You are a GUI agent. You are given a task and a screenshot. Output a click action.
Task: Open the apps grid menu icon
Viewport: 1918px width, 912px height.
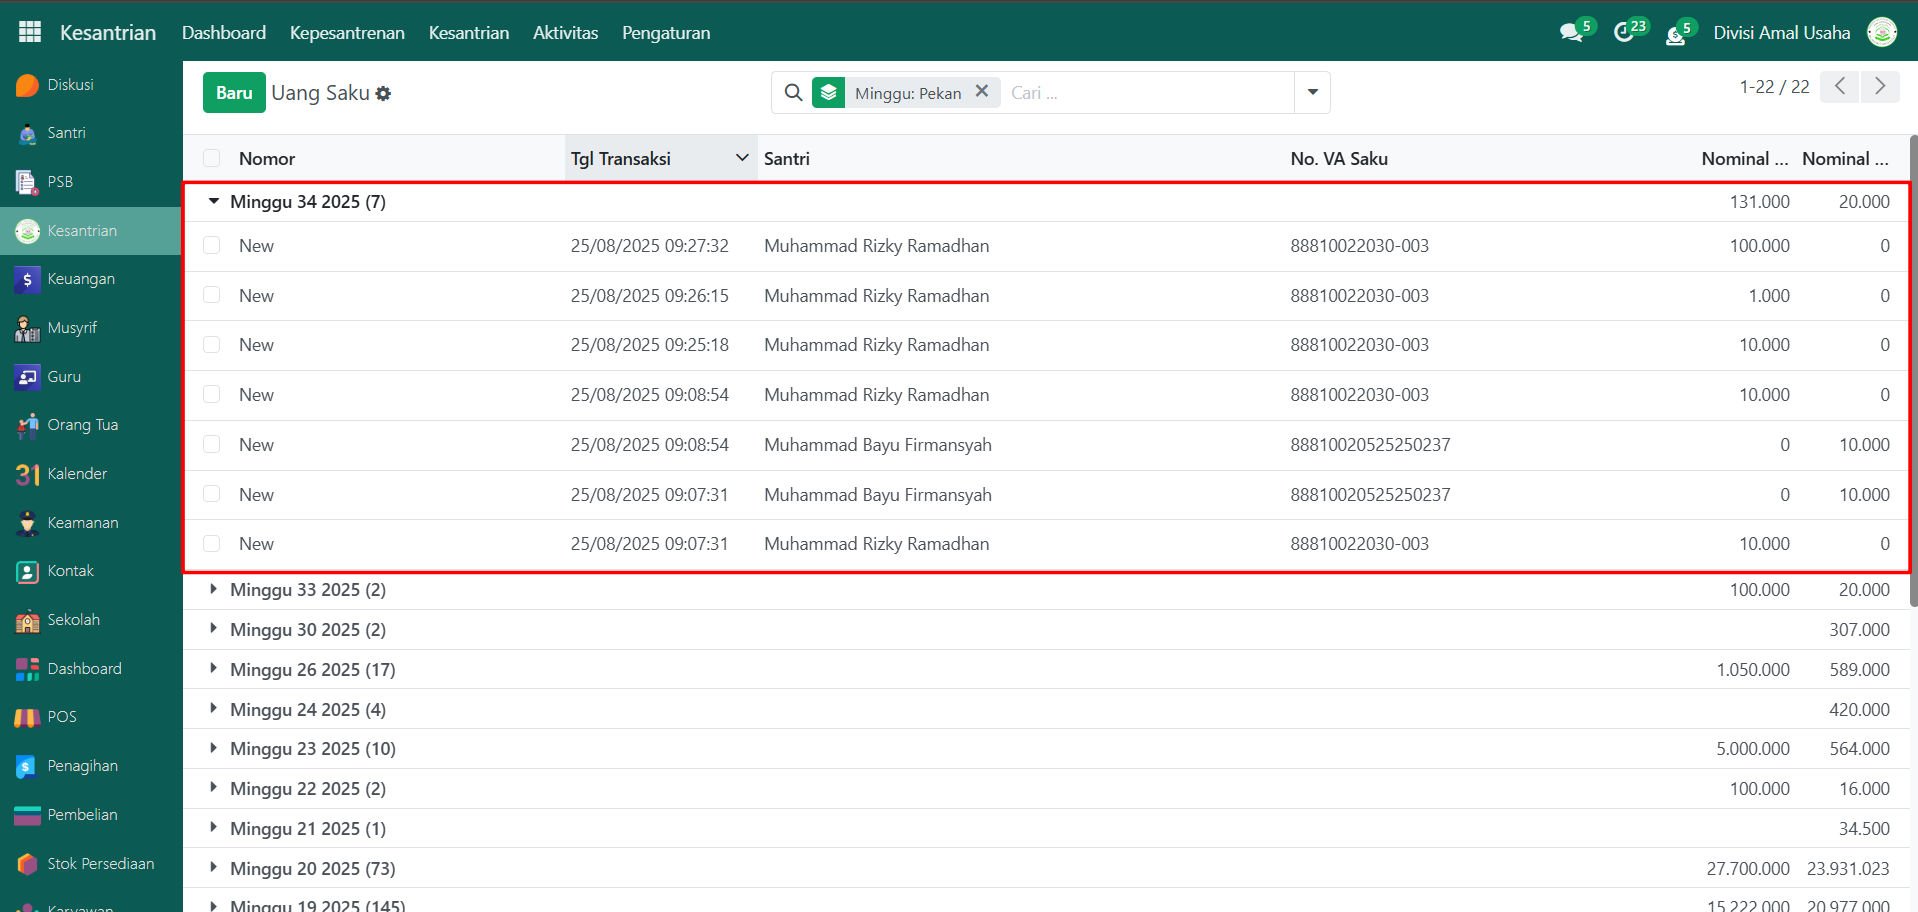30,32
